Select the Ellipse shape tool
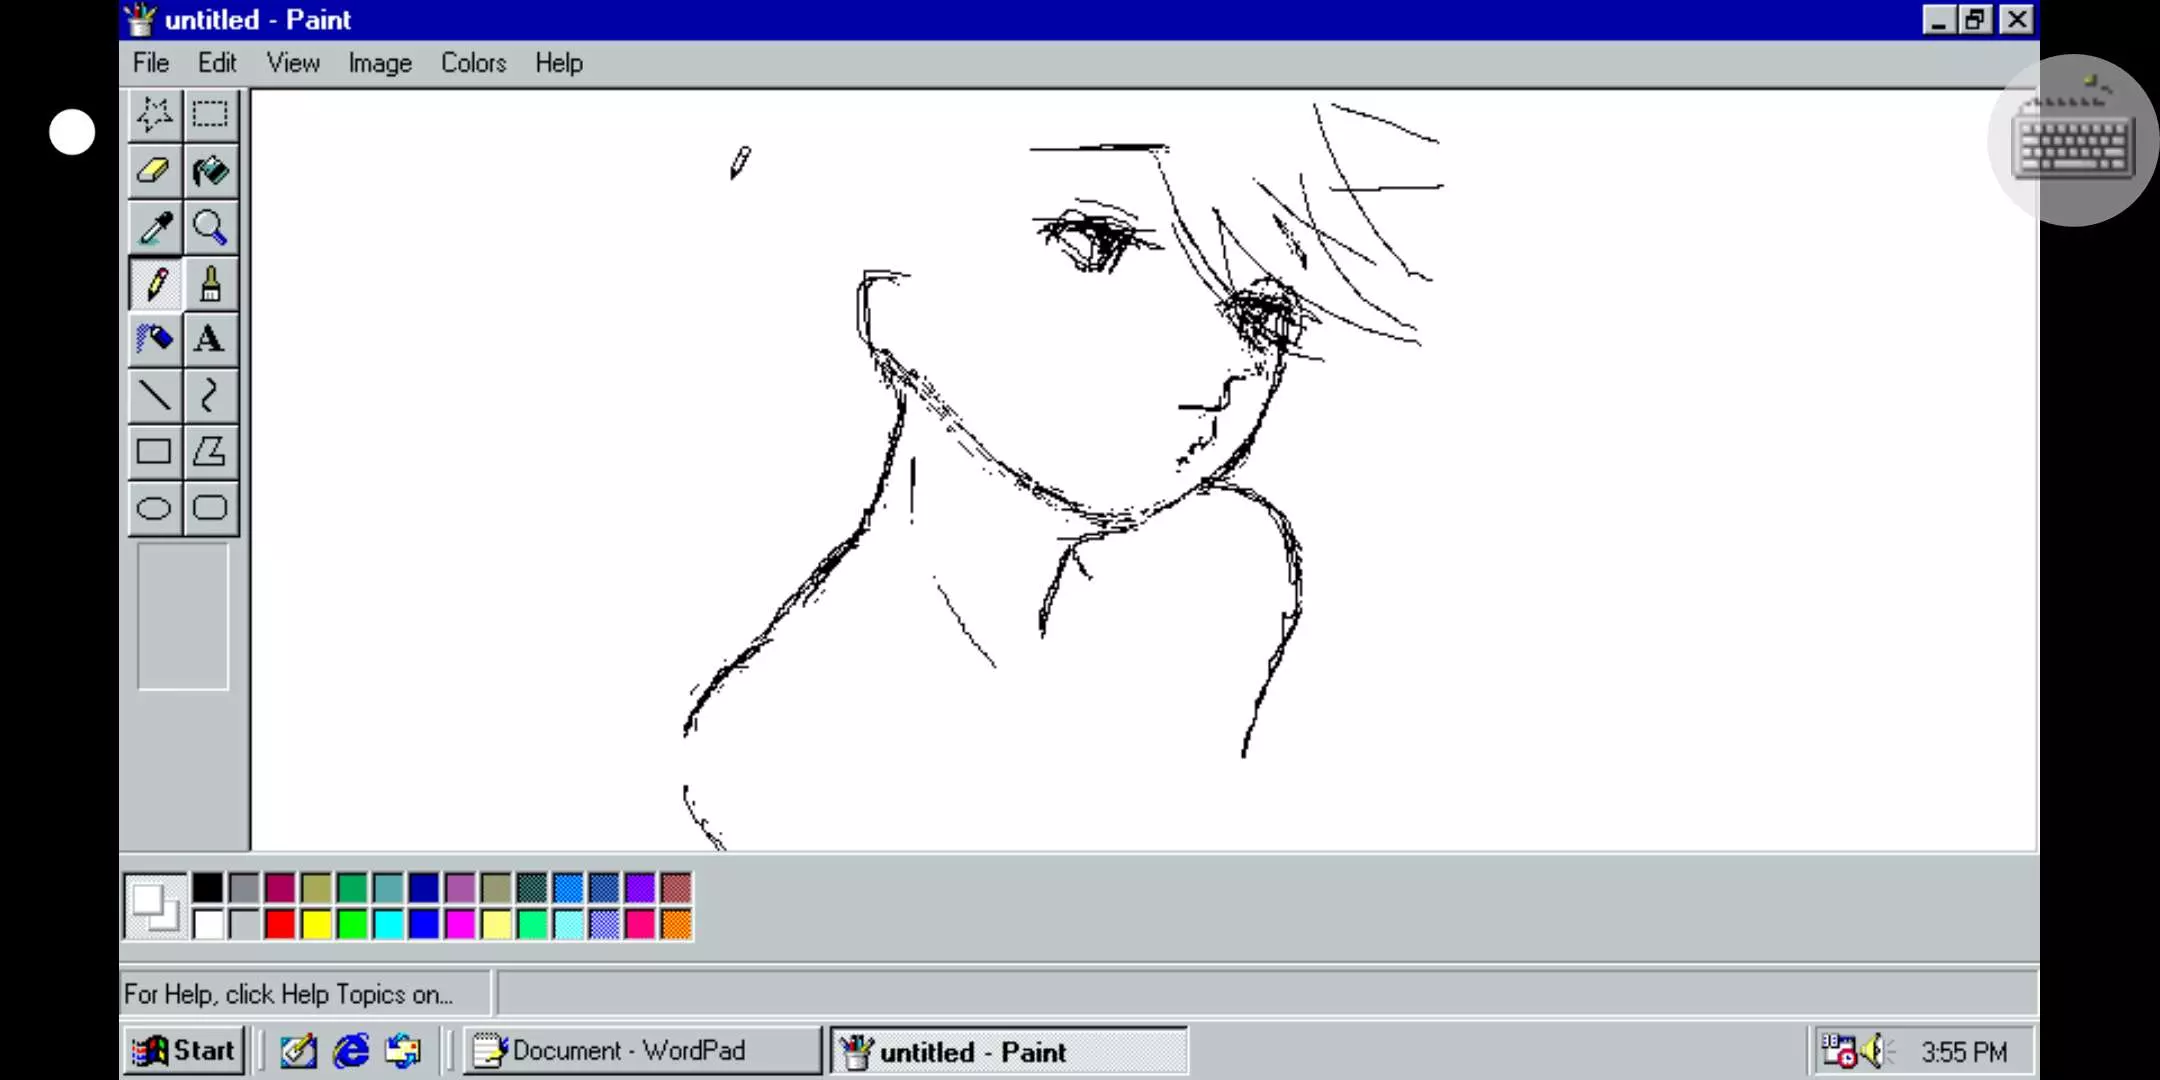The height and width of the screenshot is (1080, 2160). pyautogui.click(x=154, y=508)
